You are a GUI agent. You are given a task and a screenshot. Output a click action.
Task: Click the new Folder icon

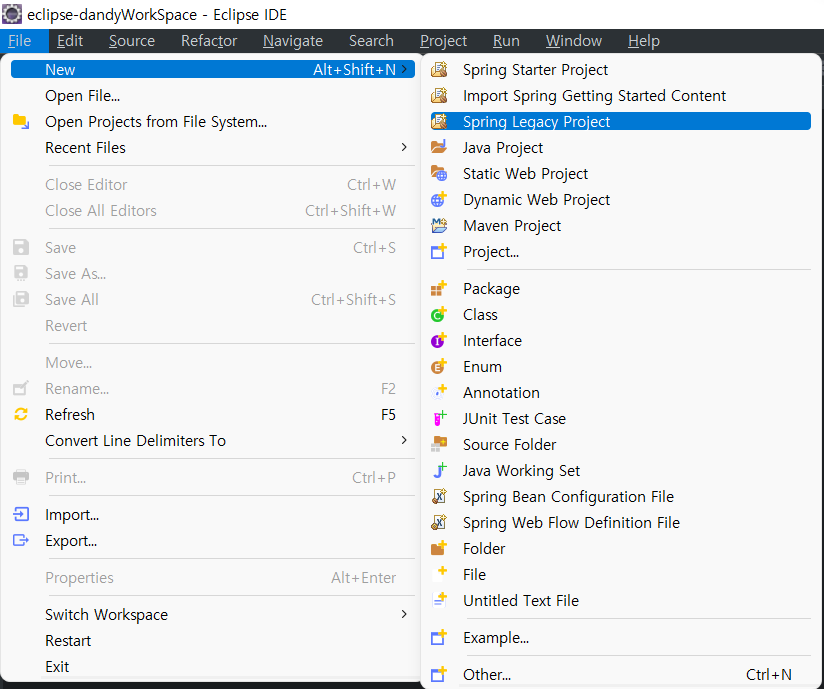click(x=439, y=548)
